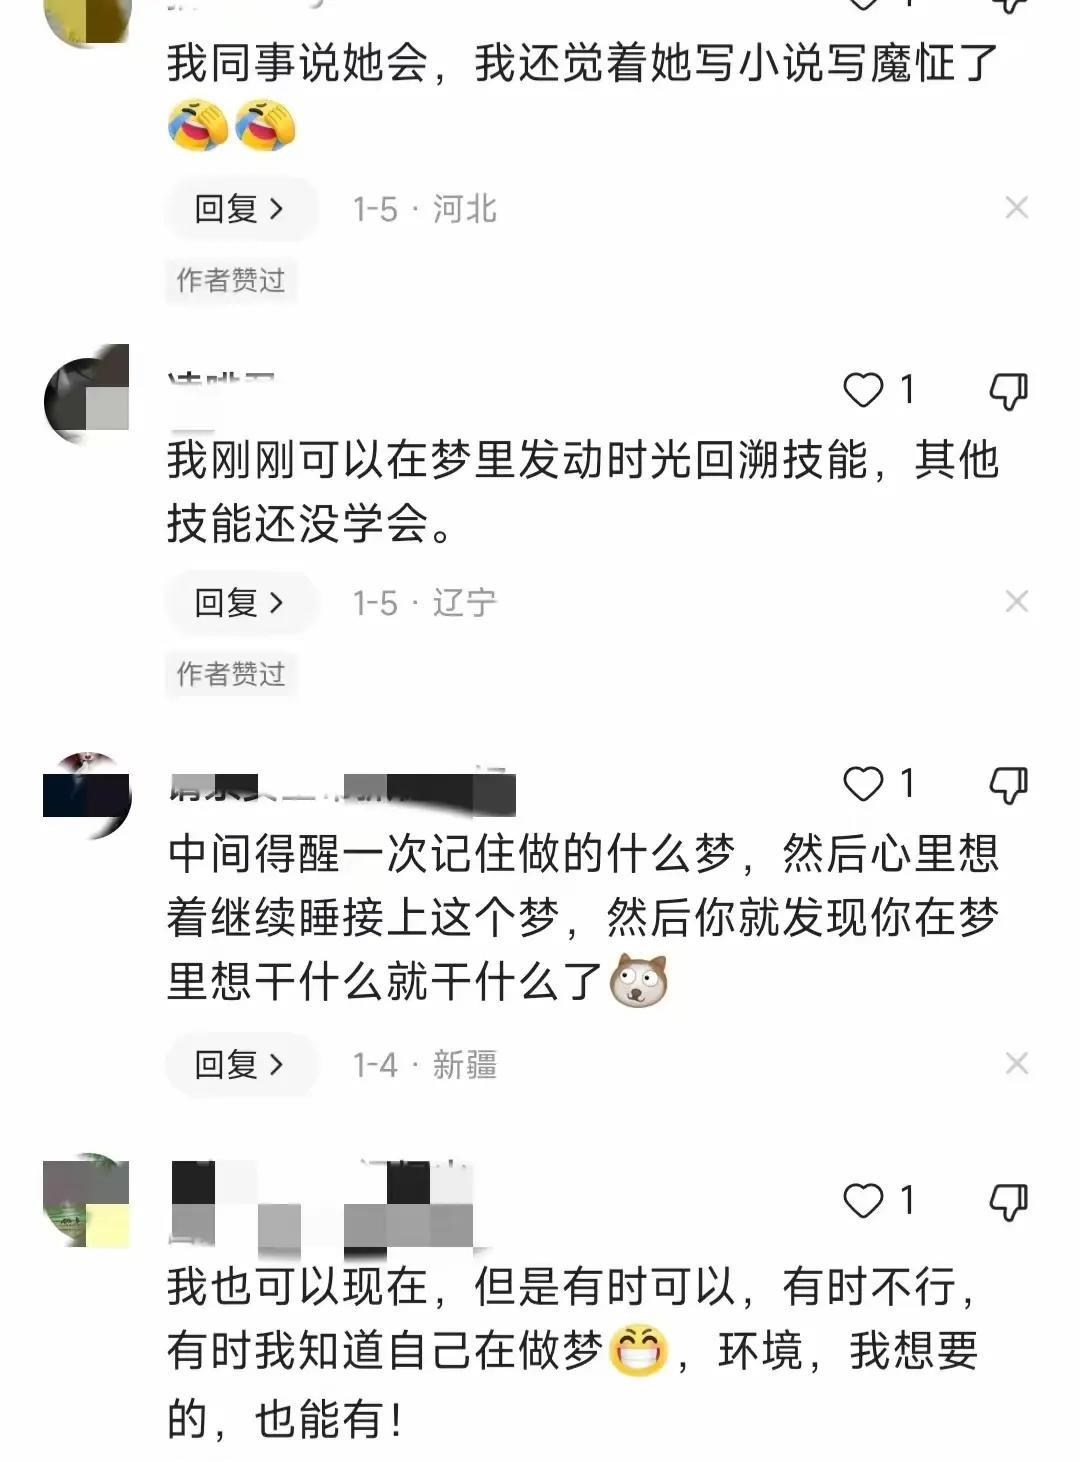
Task: Tap the 作者赞过 tag under the 辽宁 comment
Action: 231,674
